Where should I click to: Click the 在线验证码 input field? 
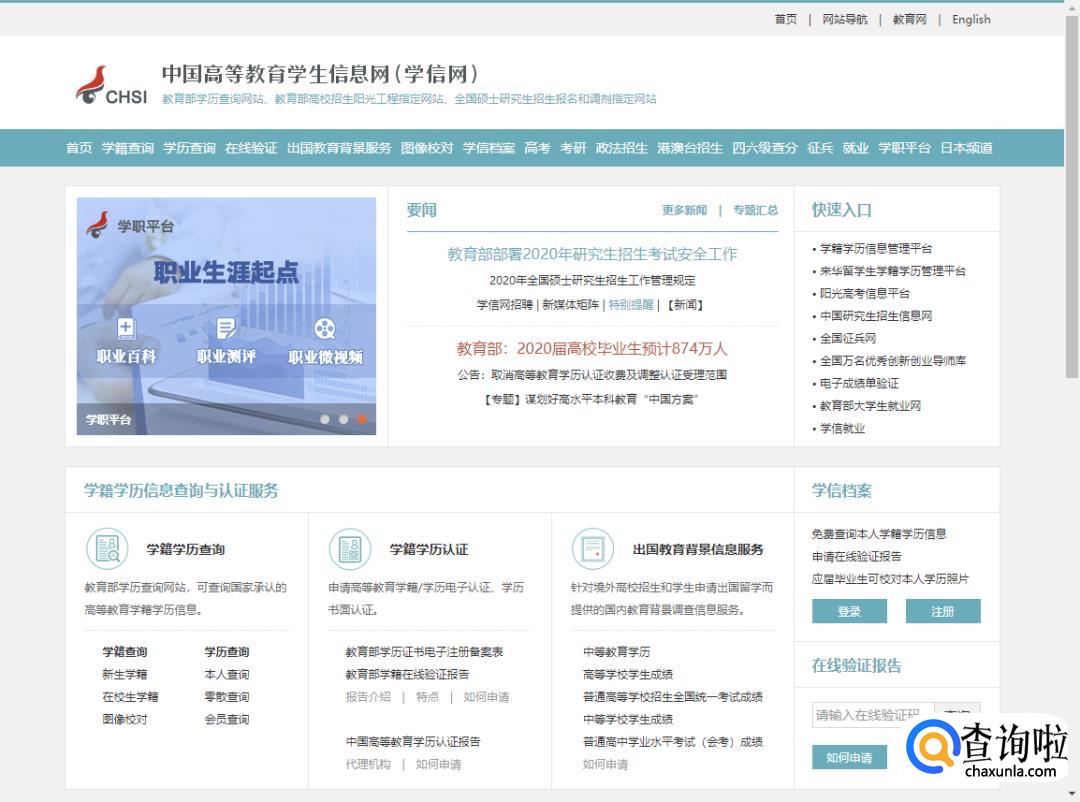point(871,714)
